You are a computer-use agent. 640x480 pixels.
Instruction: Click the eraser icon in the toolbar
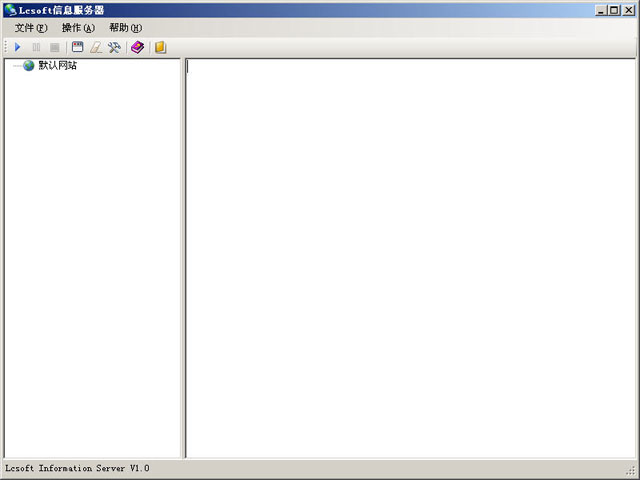click(95, 47)
